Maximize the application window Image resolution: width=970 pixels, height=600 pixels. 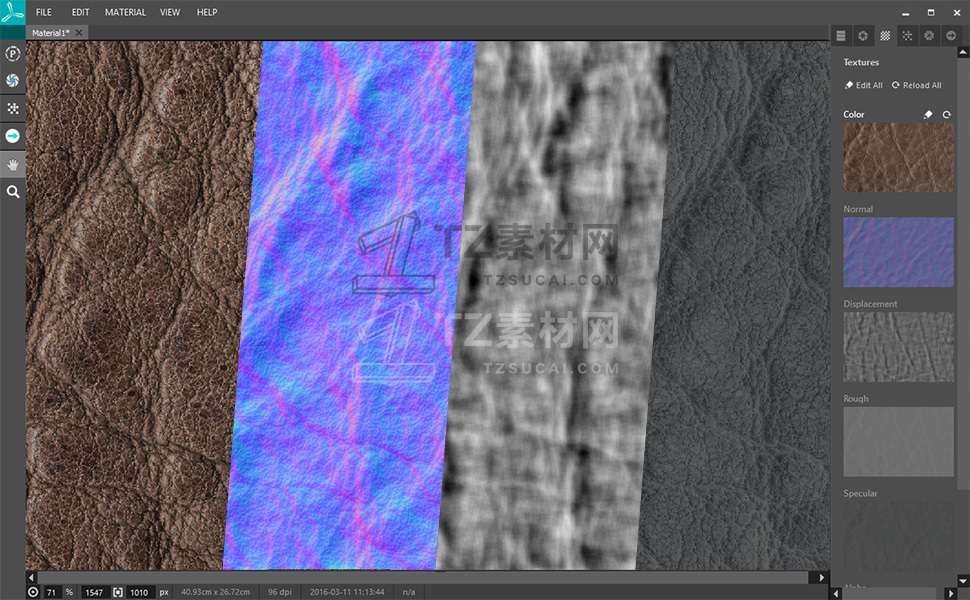[931, 12]
